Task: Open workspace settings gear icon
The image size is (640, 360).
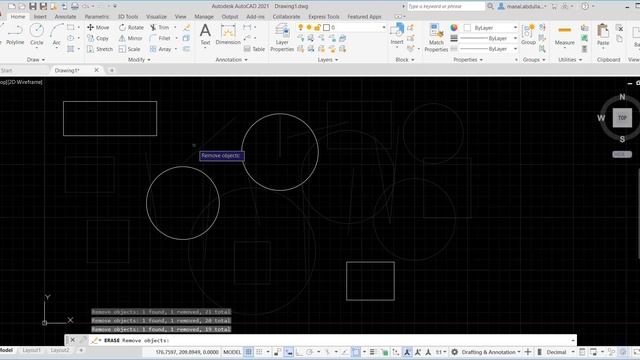Action: [x=454, y=352]
